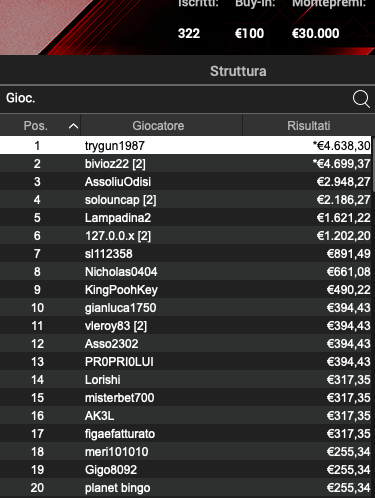Click the magnifier search icon
The height and width of the screenshot is (498, 375).
coord(361,99)
